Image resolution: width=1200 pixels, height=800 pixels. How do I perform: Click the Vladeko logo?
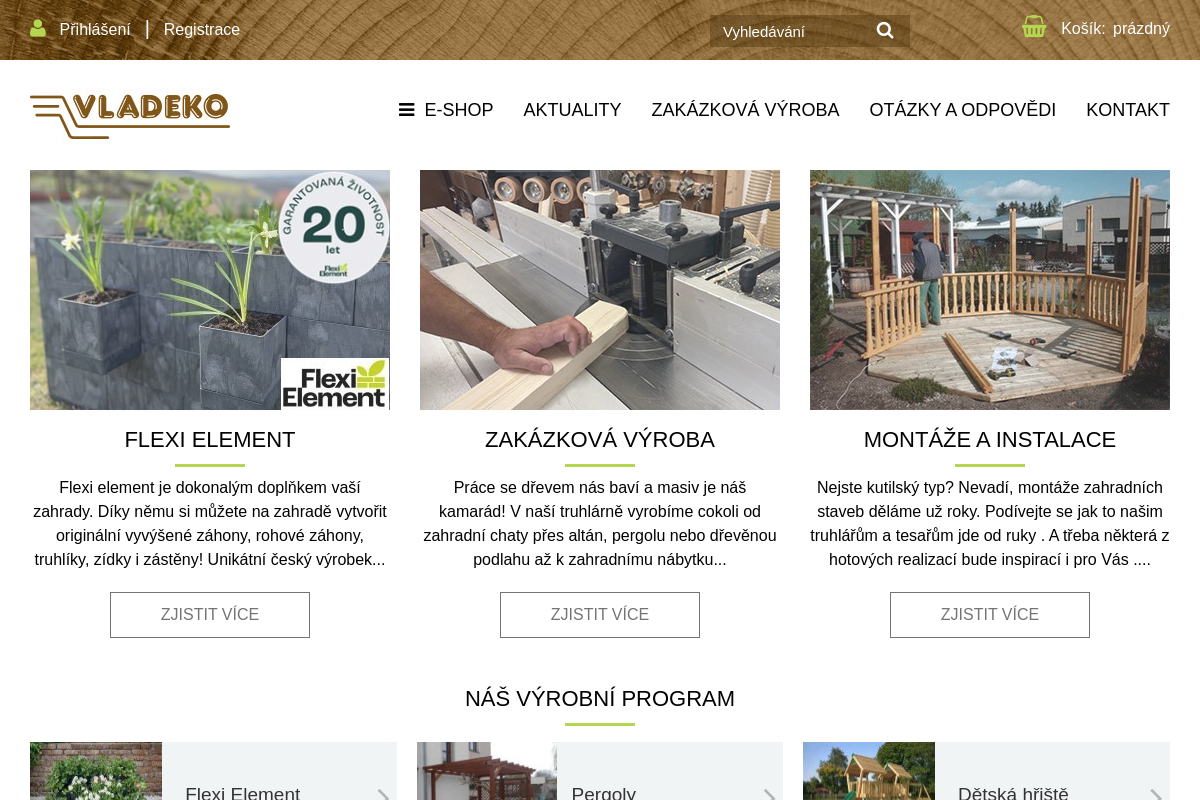[x=130, y=116]
